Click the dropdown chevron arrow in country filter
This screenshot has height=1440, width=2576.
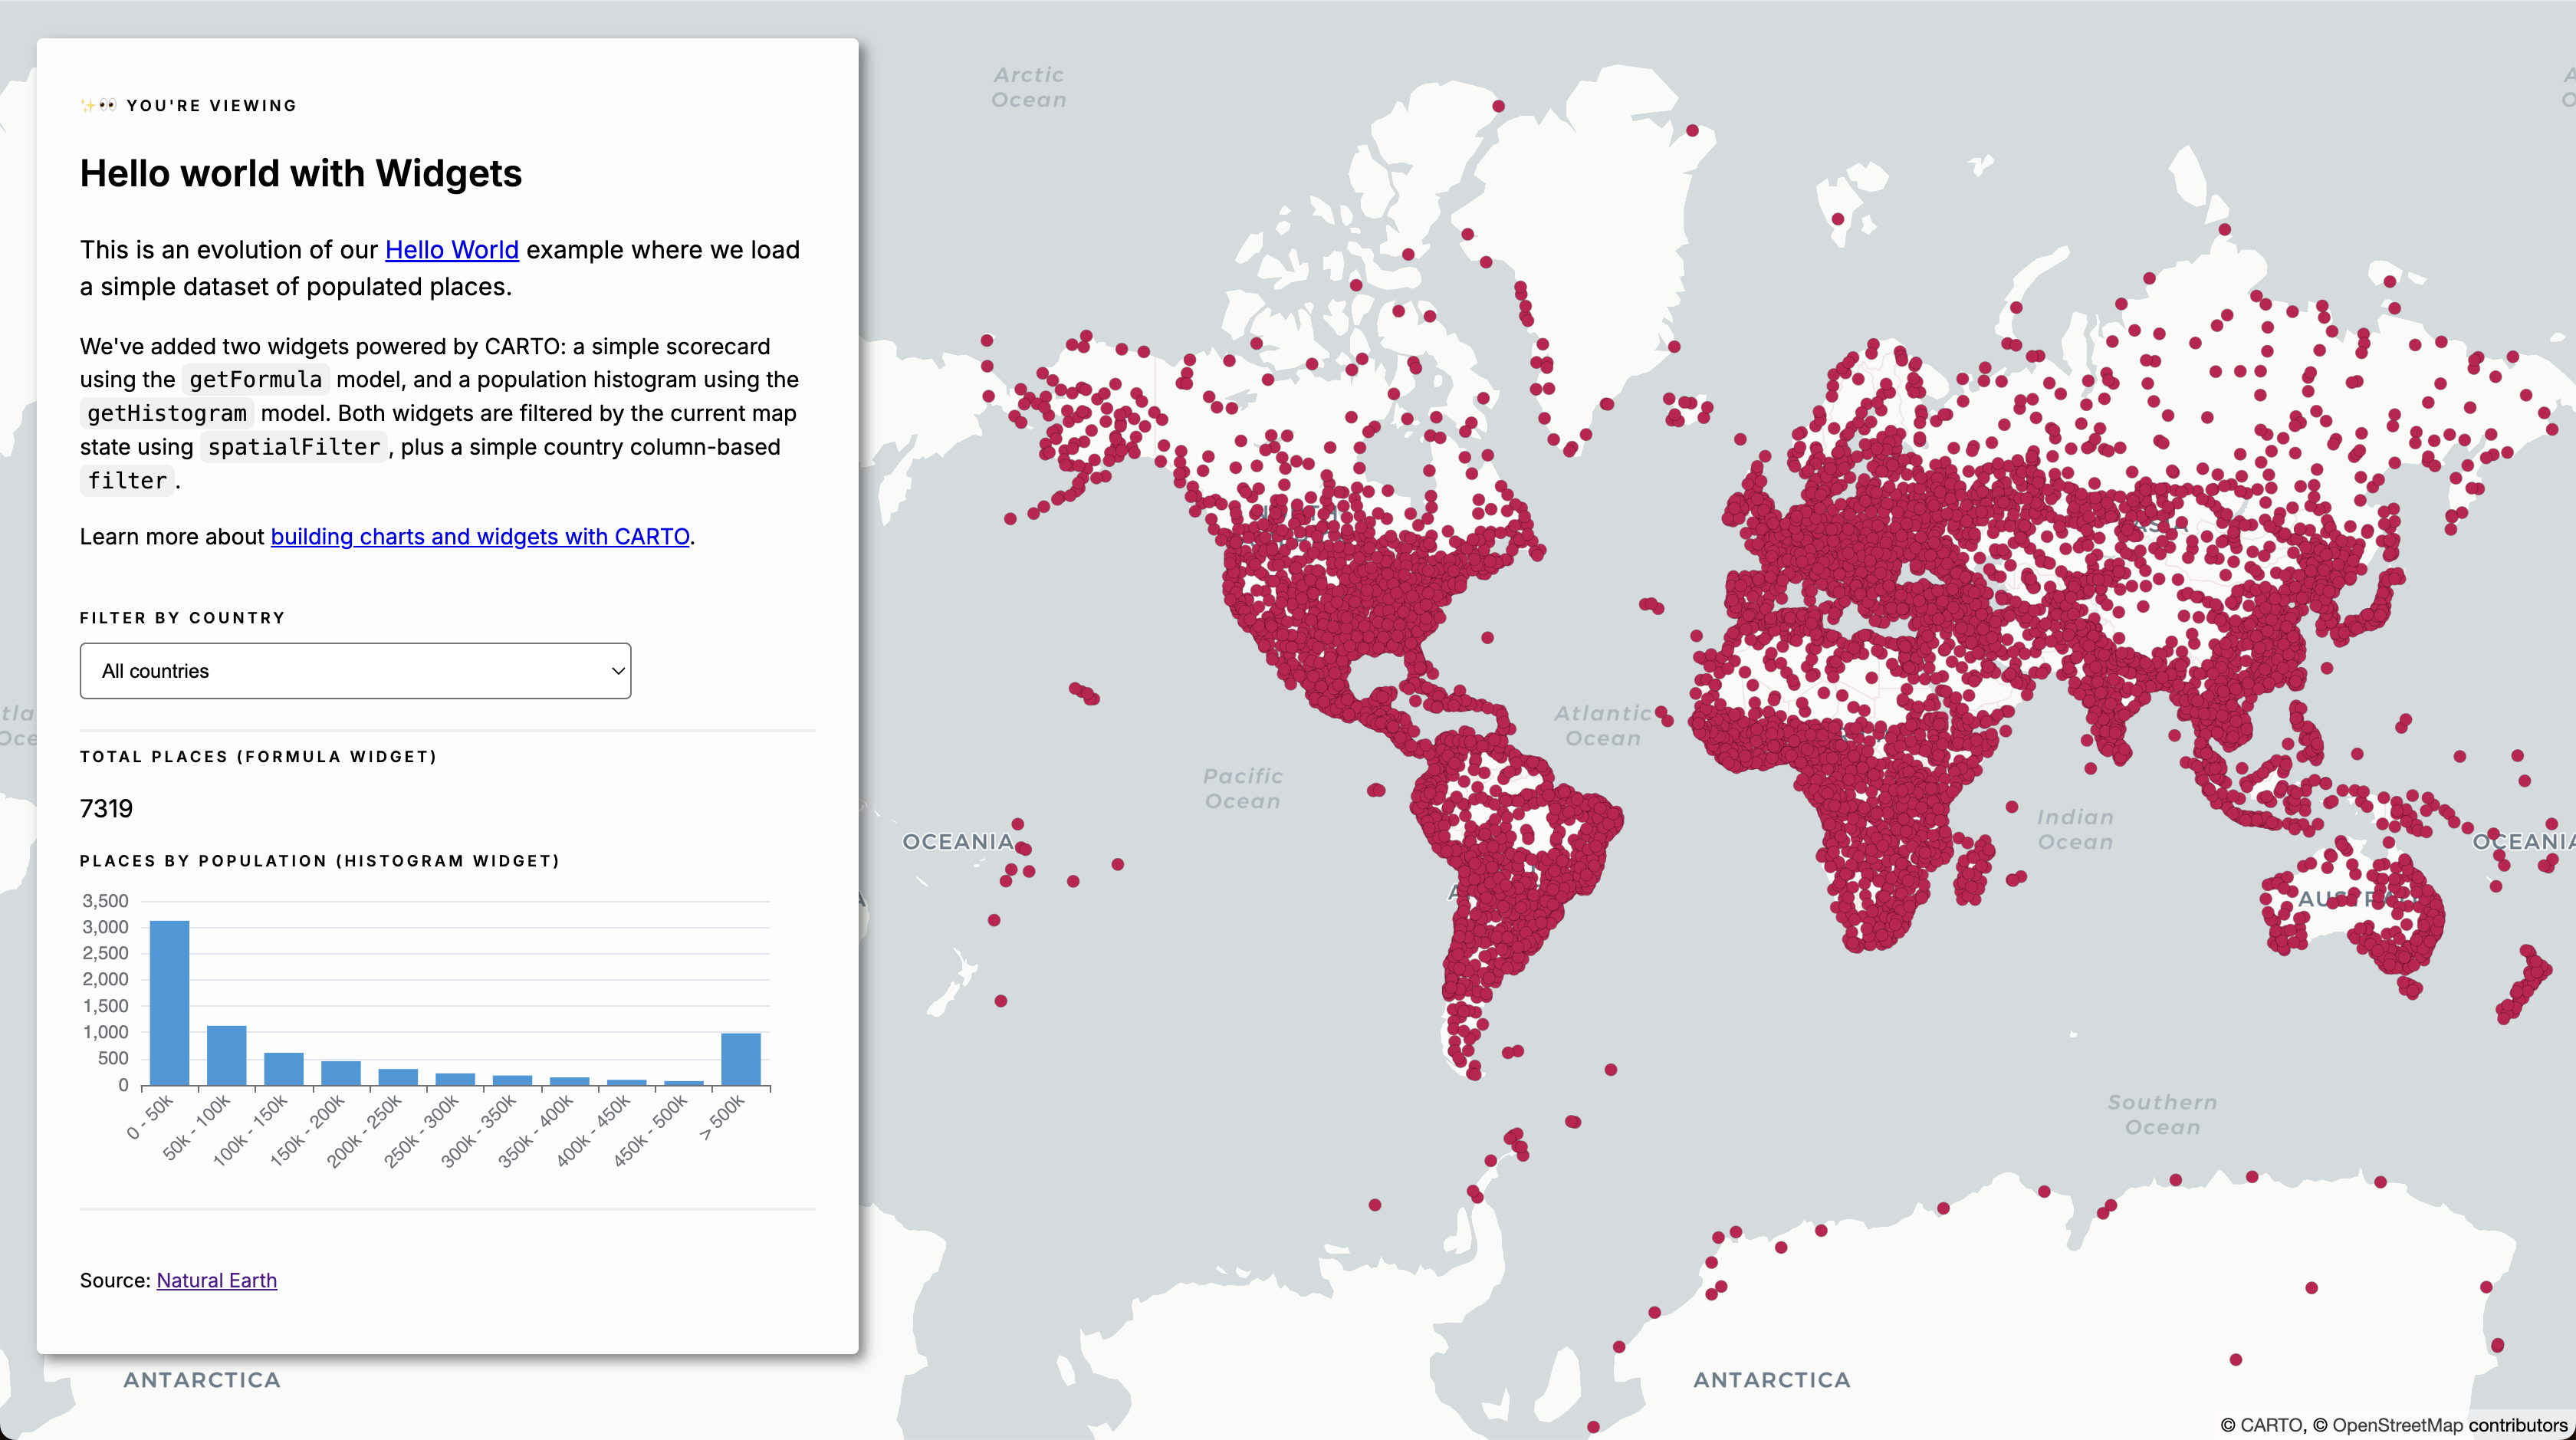[x=618, y=671]
